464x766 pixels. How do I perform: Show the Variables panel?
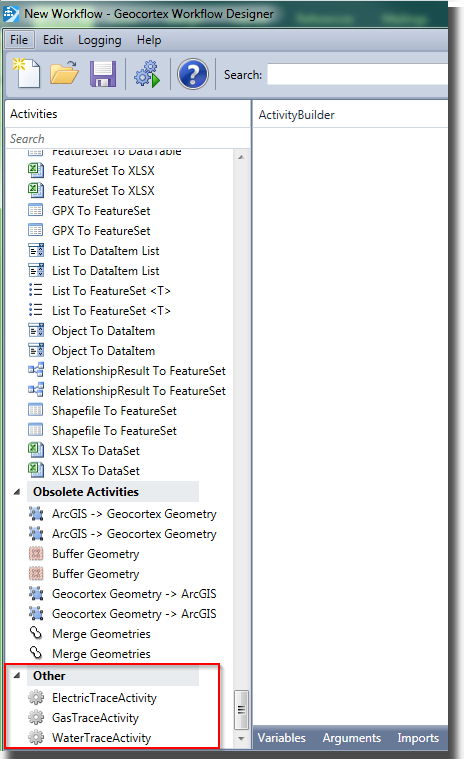click(x=282, y=738)
